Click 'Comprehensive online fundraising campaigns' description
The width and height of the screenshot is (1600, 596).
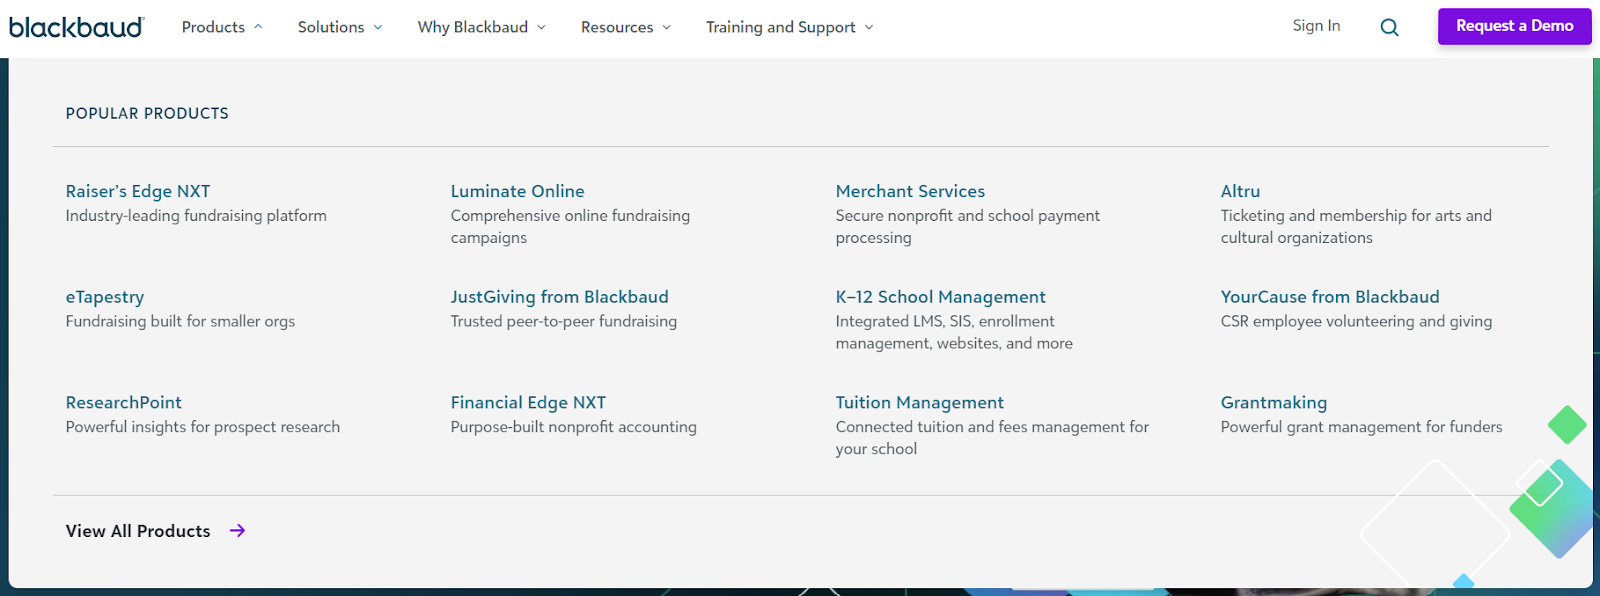click(x=570, y=227)
